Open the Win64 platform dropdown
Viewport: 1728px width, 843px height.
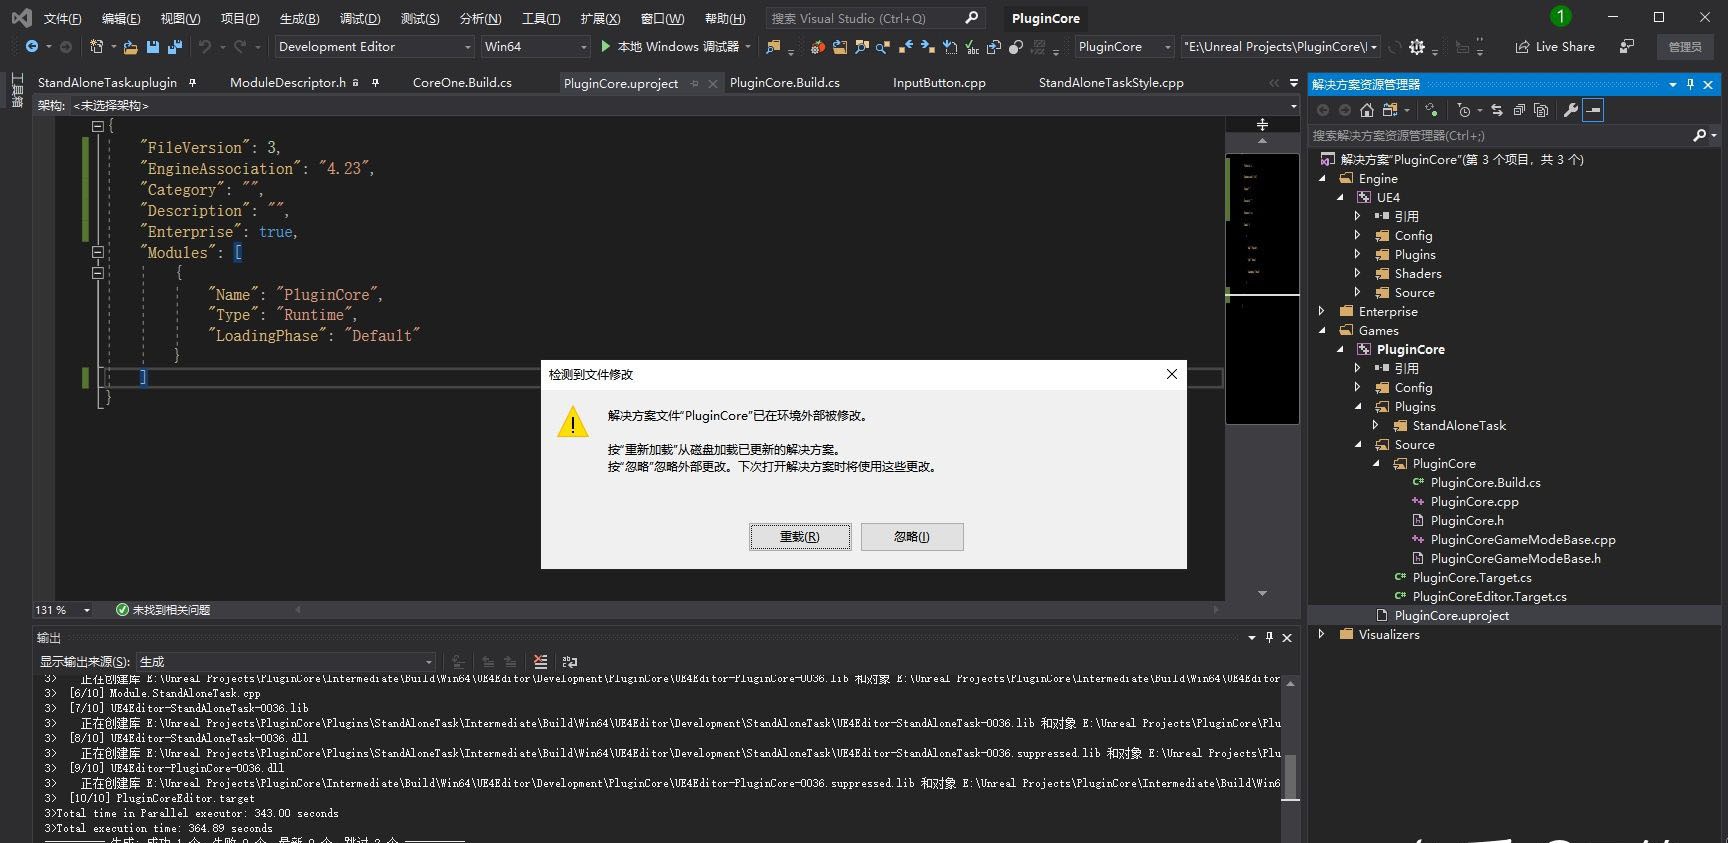click(535, 47)
